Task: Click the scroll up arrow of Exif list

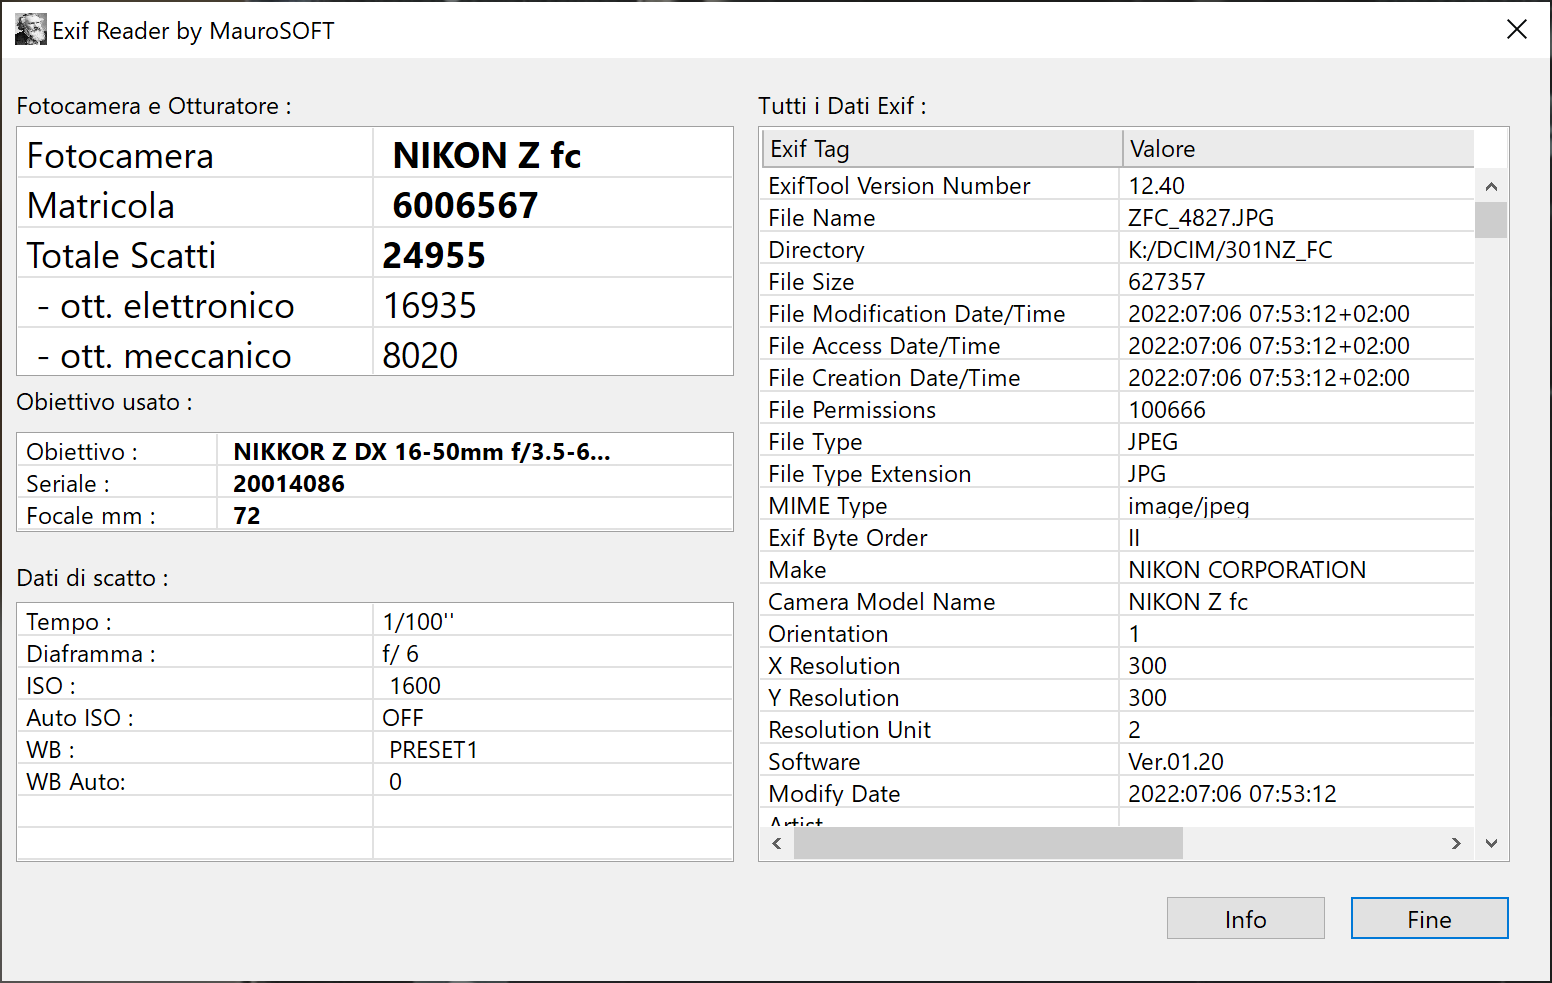Action: pyautogui.click(x=1491, y=186)
